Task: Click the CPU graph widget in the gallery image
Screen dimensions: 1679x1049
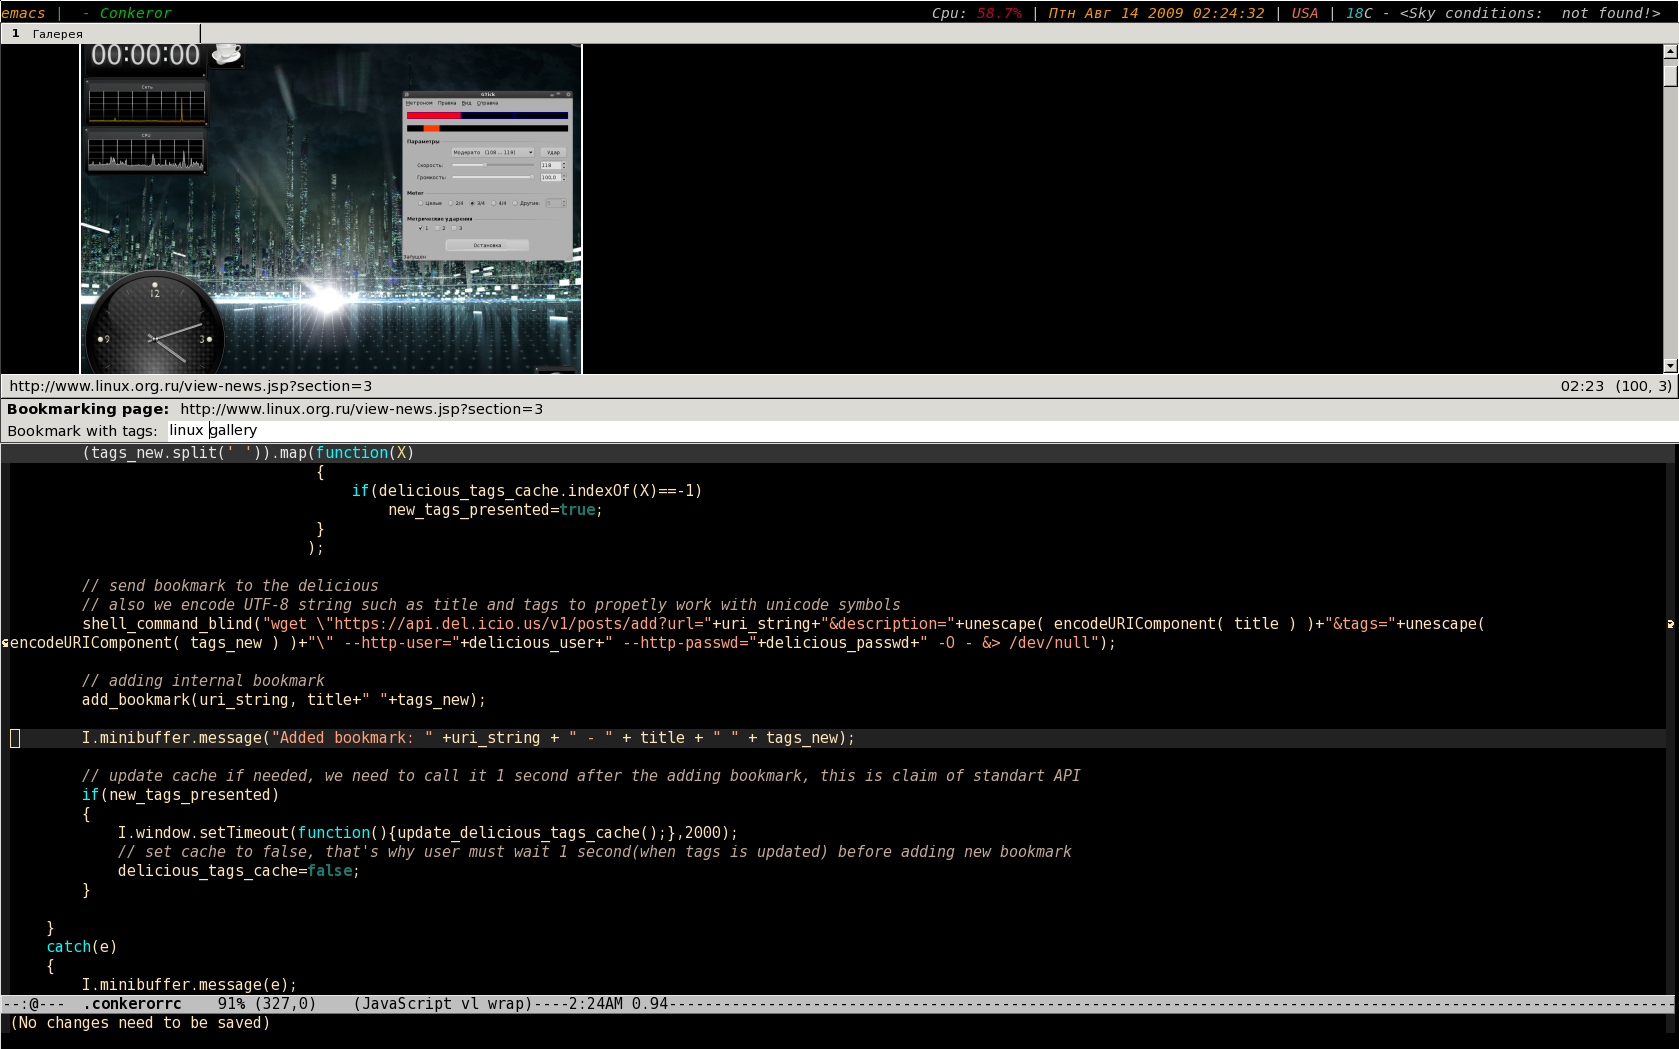Action: (146, 151)
